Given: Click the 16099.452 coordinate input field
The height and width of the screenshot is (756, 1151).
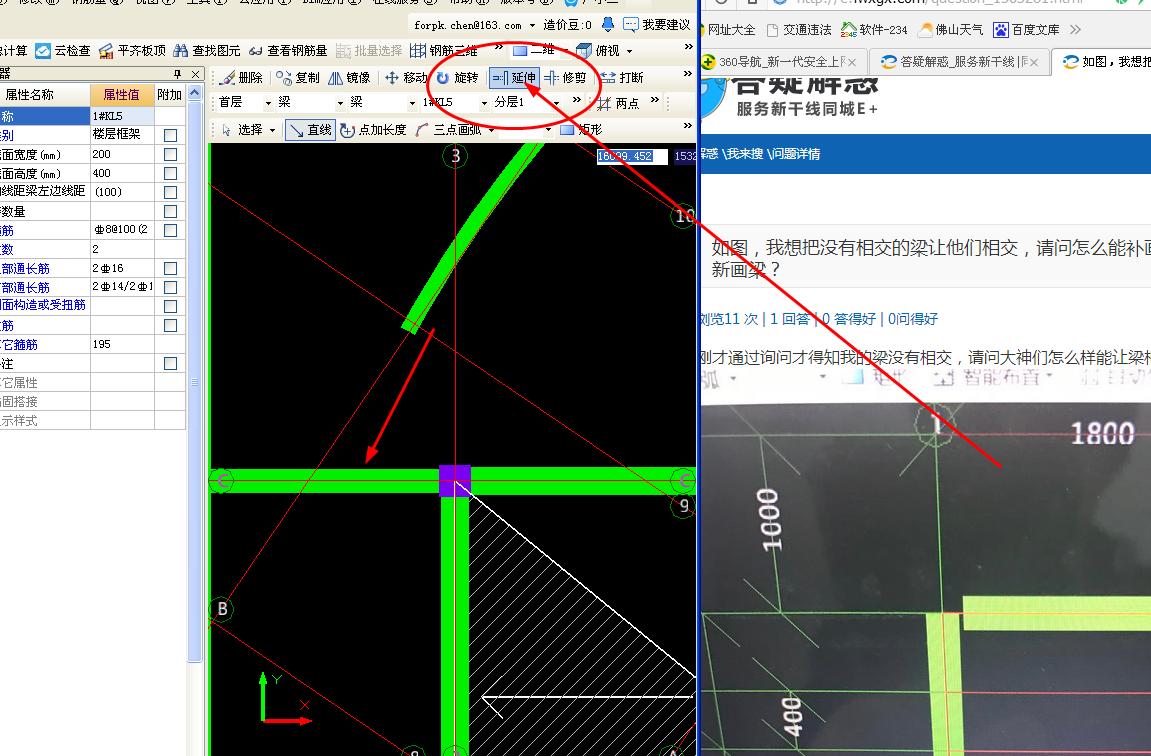Looking at the screenshot, I should coord(631,156).
